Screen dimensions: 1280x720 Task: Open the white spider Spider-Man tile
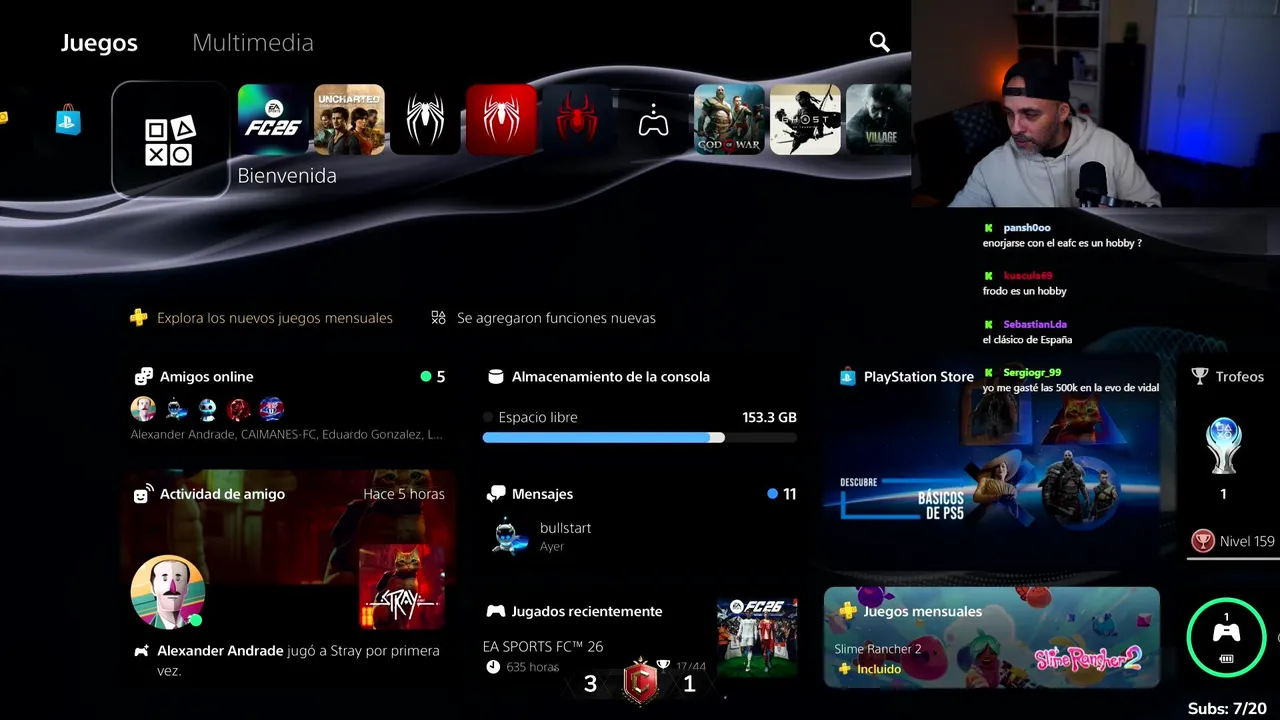(425, 120)
